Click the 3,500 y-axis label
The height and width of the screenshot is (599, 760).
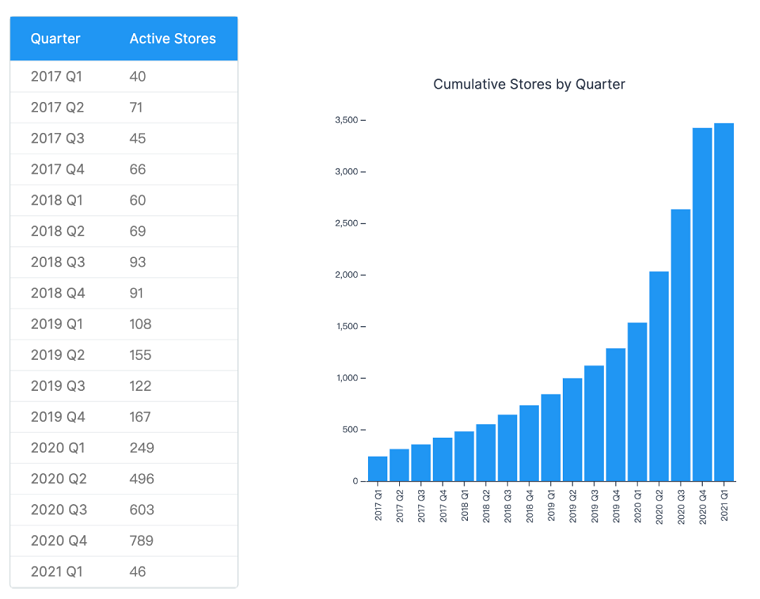[x=347, y=120]
